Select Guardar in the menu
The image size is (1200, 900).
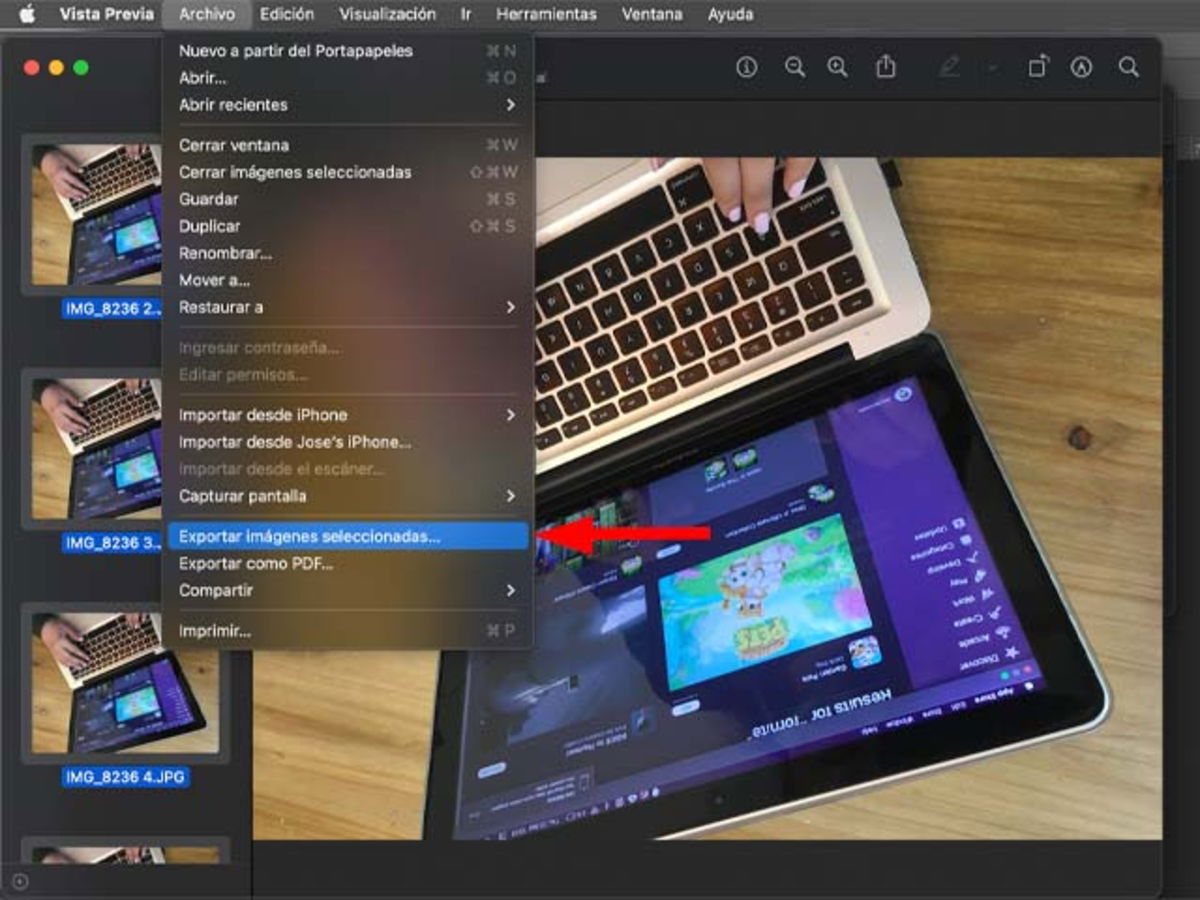click(x=347, y=199)
